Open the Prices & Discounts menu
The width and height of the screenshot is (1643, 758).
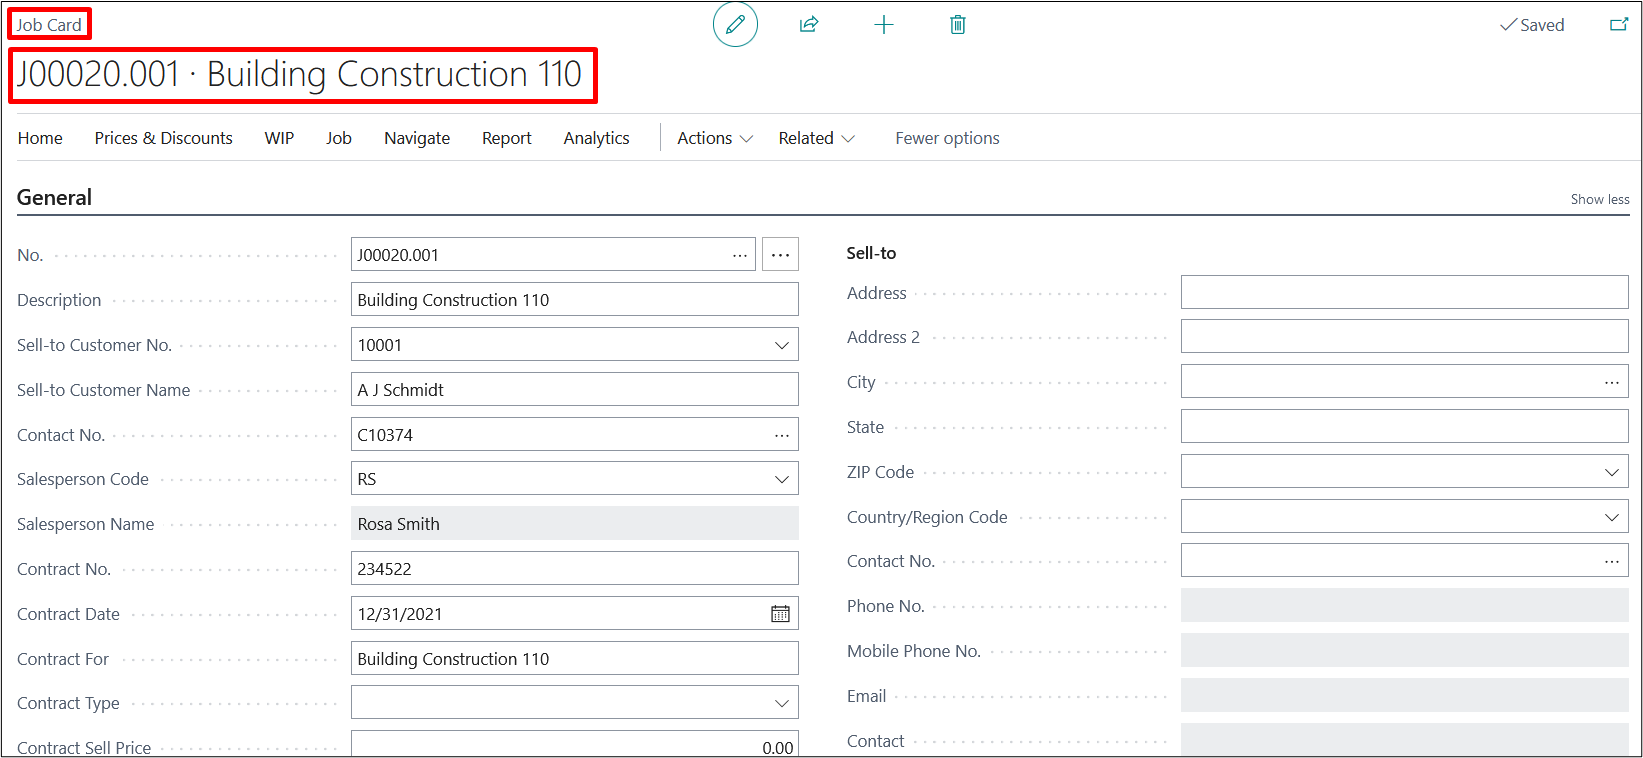click(x=163, y=138)
